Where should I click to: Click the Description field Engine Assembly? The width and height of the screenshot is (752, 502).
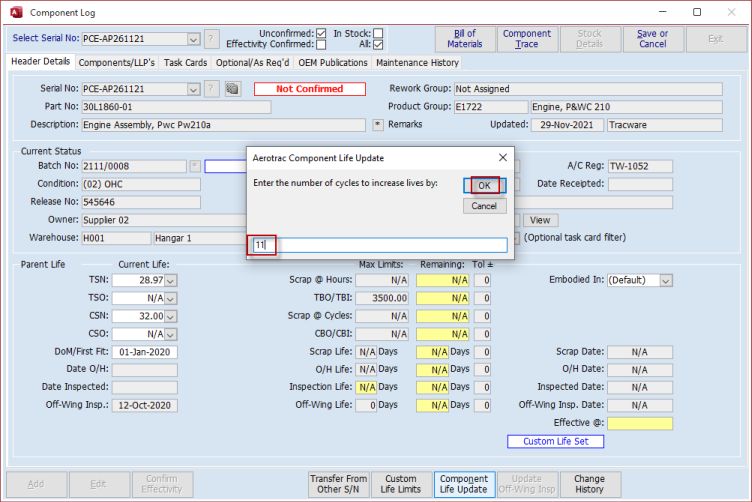coord(223,125)
